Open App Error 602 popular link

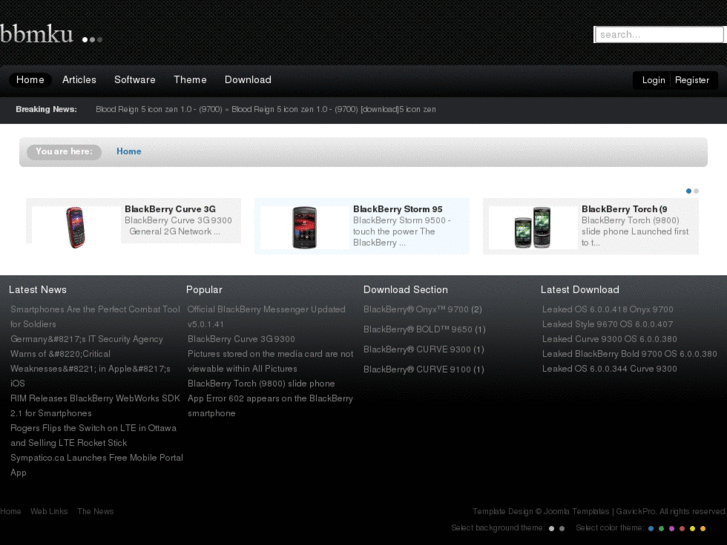tap(270, 406)
